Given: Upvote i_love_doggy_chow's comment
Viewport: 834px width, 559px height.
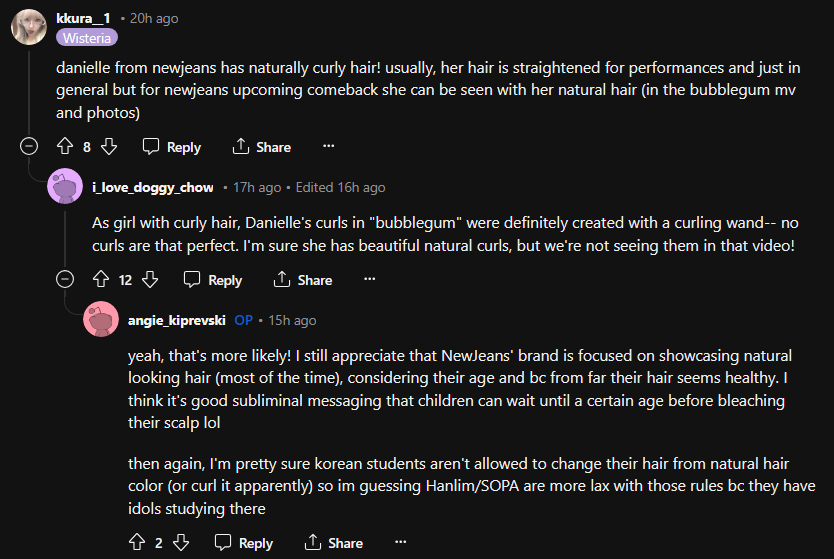Looking at the screenshot, I should pyautogui.click(x=100, y=280).
